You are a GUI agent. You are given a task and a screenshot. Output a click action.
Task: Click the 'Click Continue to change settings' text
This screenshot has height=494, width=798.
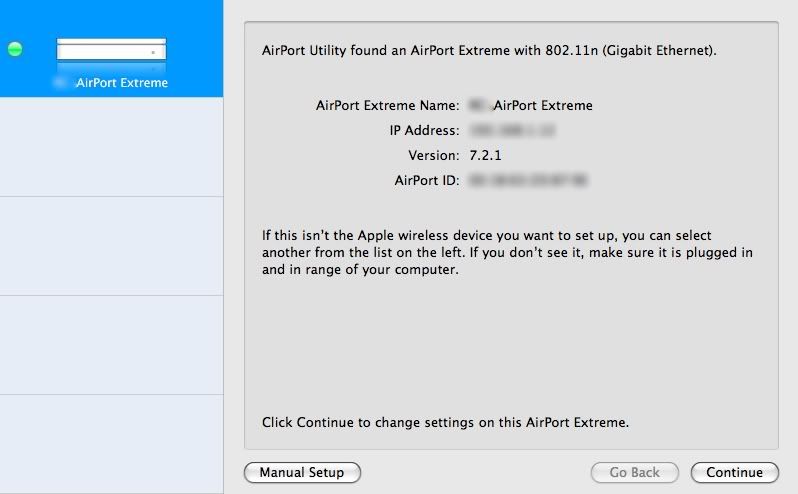point(445,422)
